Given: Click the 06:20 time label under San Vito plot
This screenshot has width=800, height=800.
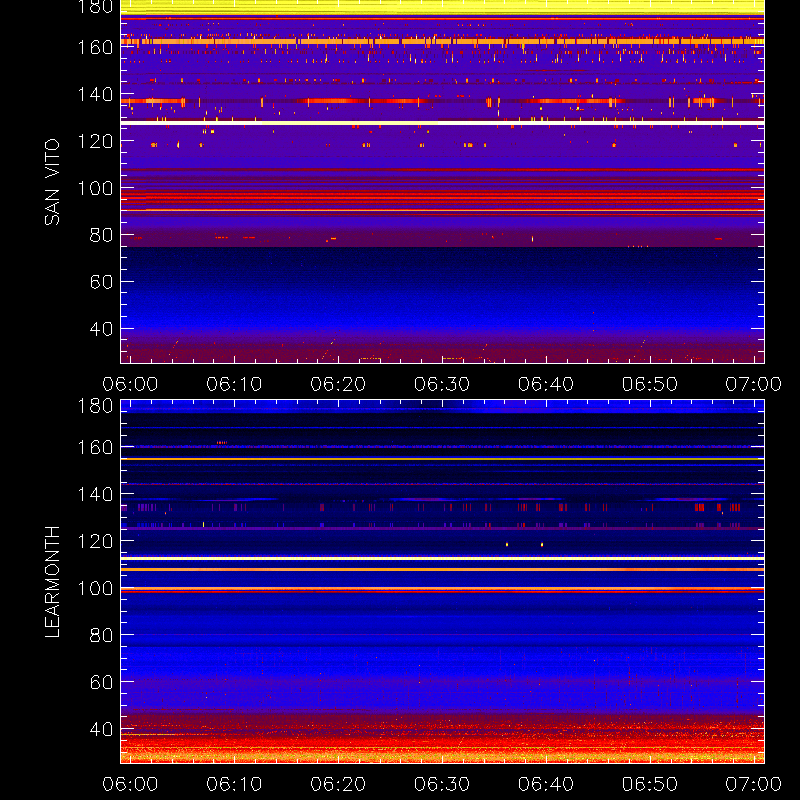Looking at the screenshot, I should point(338,384).
